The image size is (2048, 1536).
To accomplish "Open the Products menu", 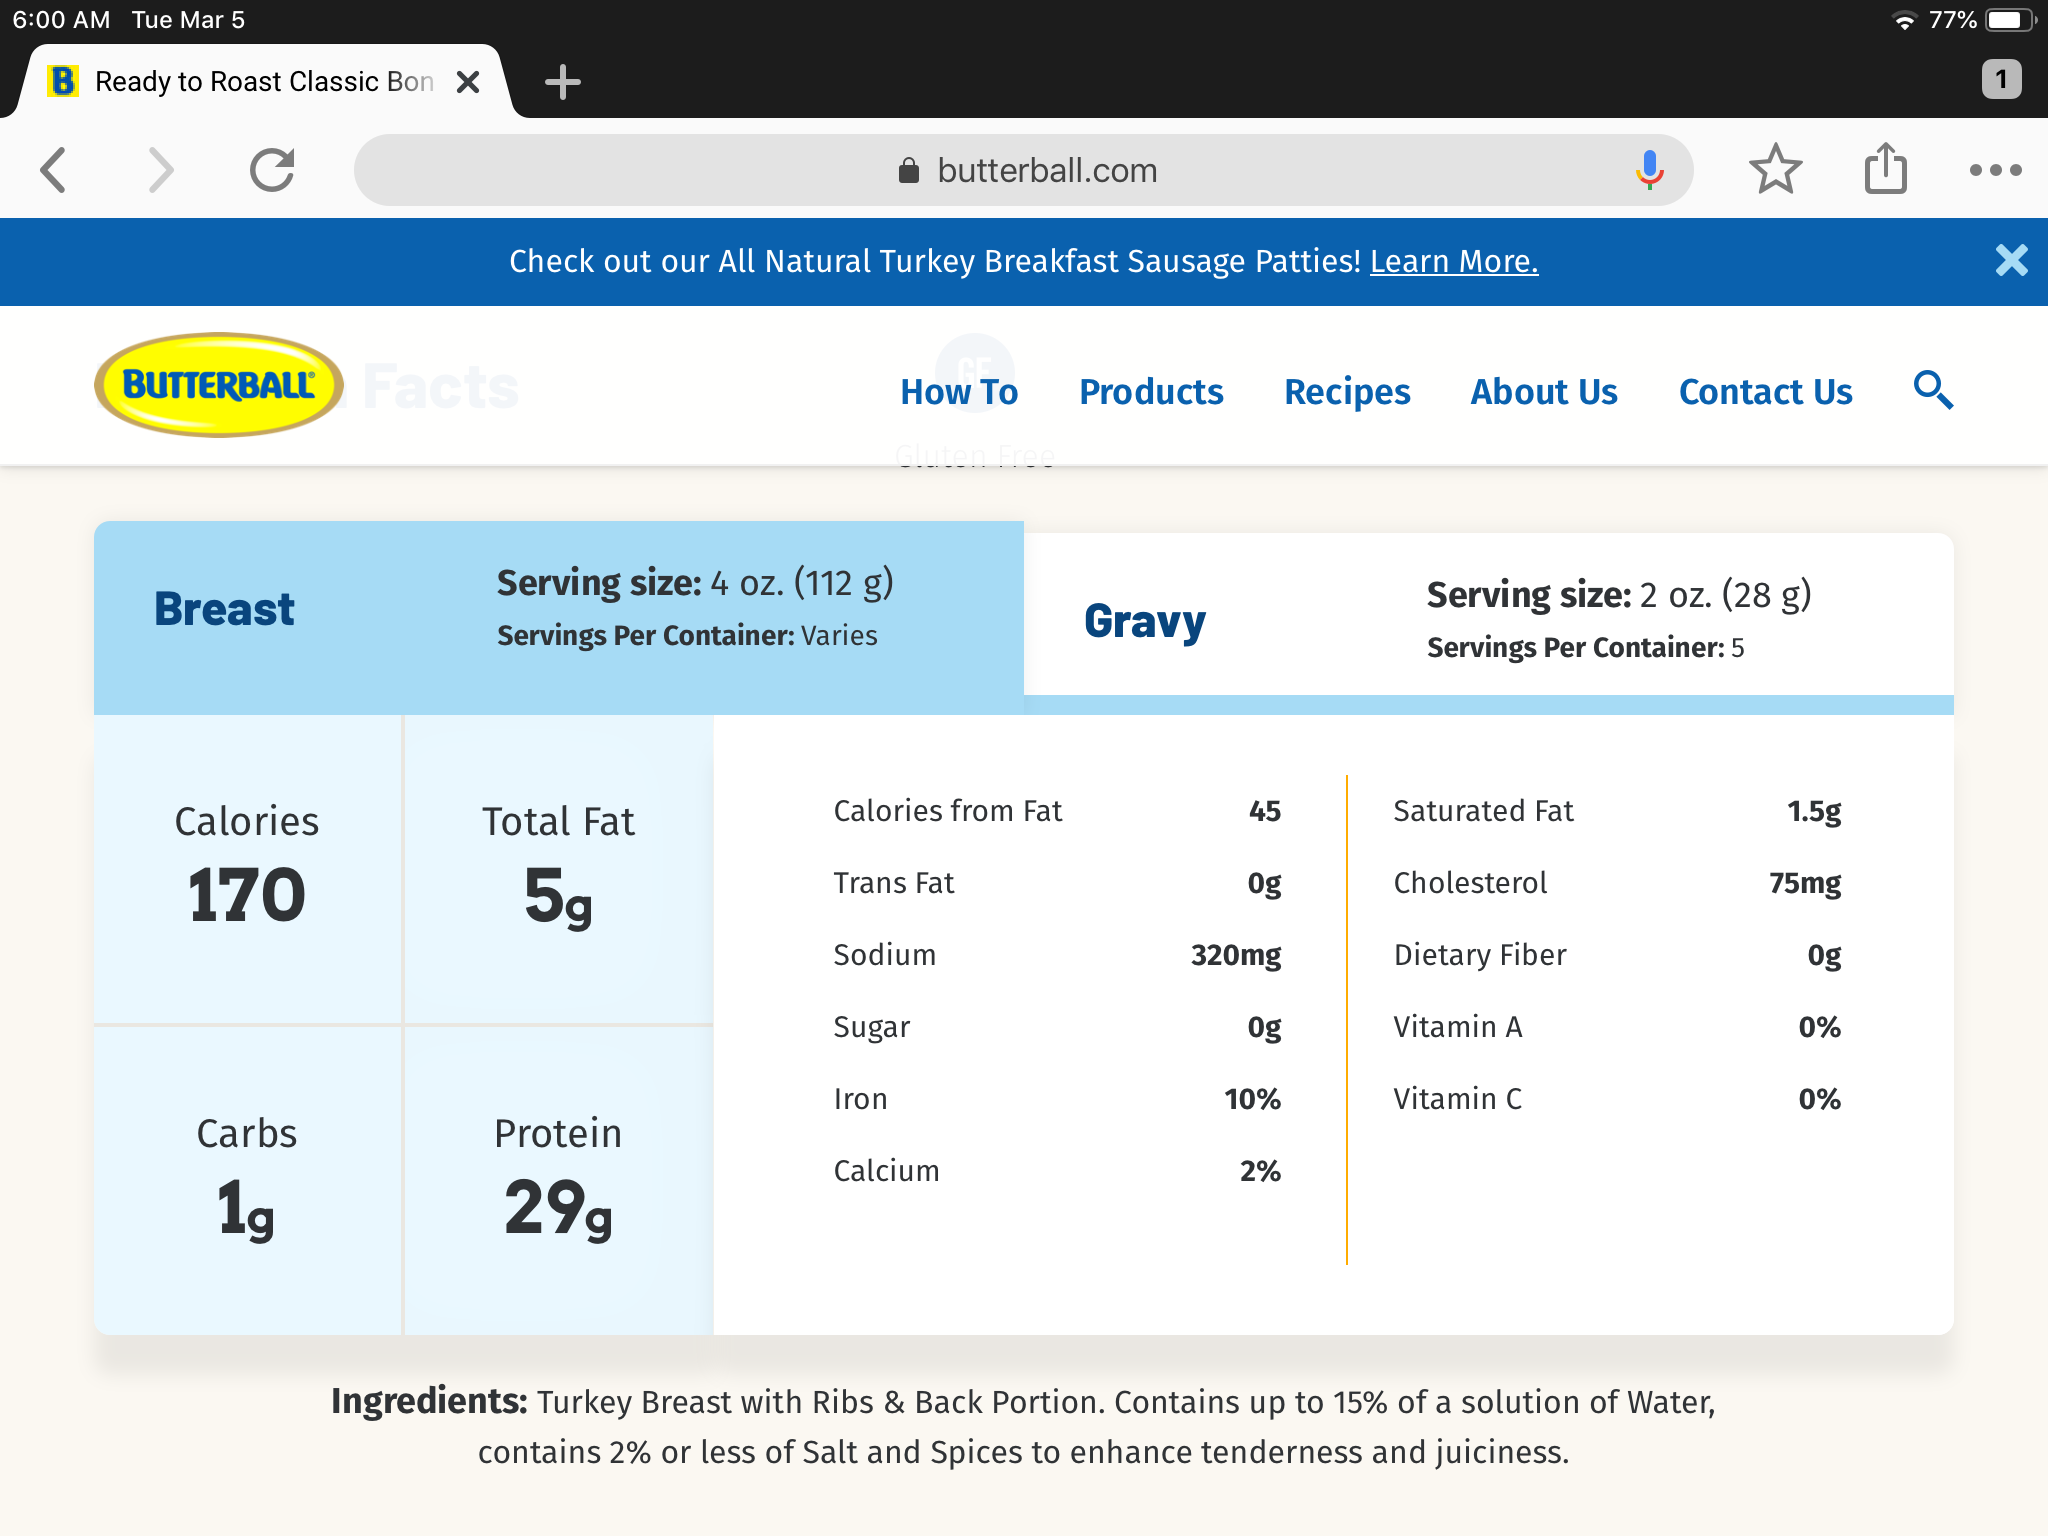I will tap(1151, 392).
